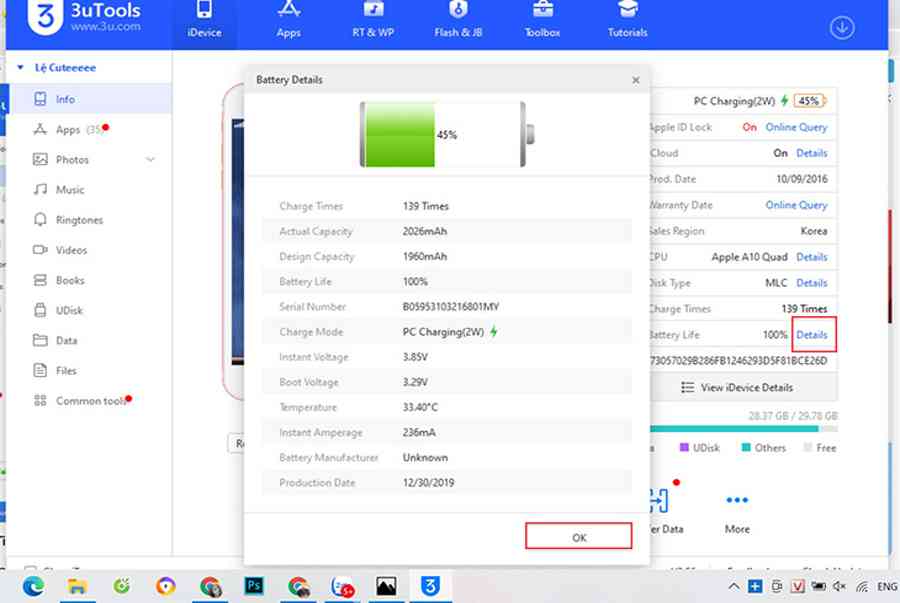Click the Others teal legend swatch
Image resolution: width=900 pixels, height=603 pixels.
[x=746, y=448]
